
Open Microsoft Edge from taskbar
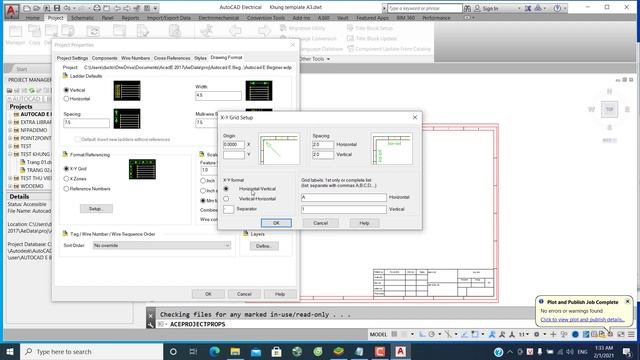tap(214, 351)
